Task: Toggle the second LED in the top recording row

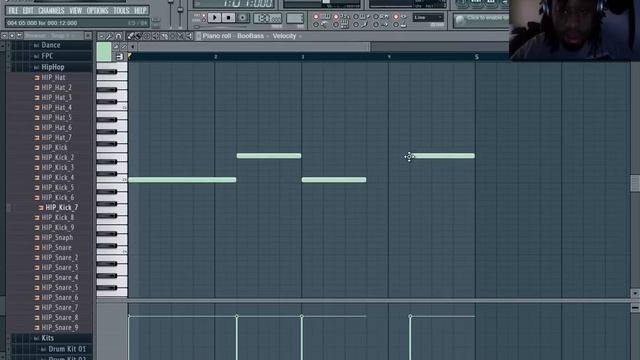Action: 336,17
